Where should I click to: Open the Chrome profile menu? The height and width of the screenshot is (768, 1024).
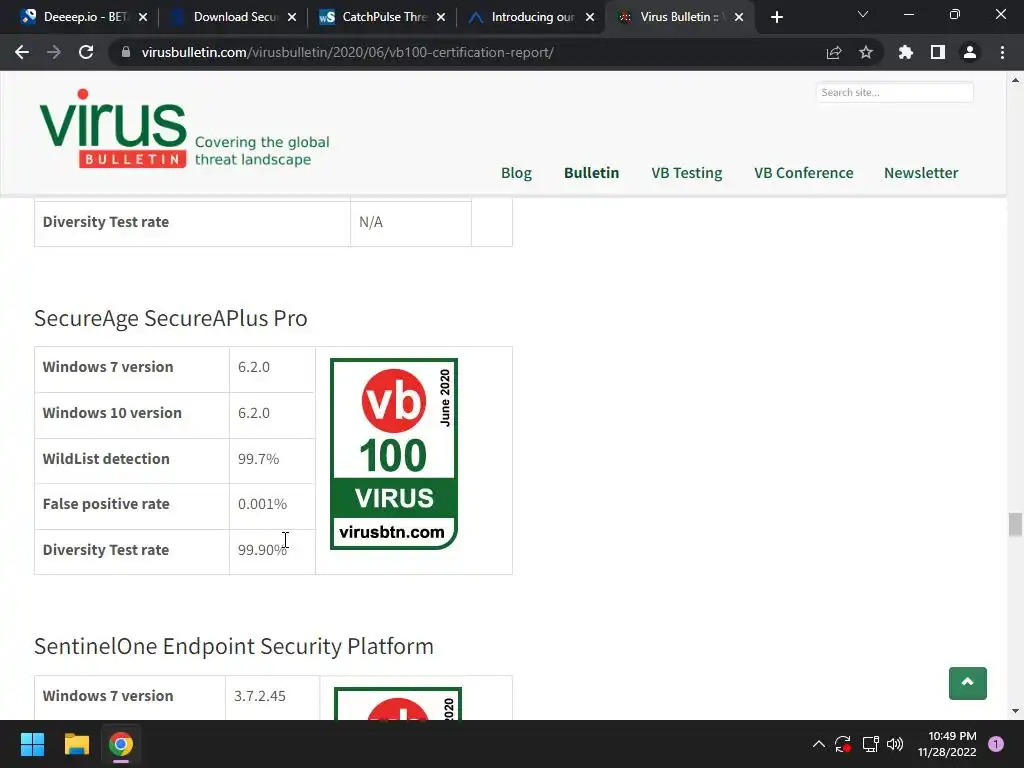tap(970, 52)
